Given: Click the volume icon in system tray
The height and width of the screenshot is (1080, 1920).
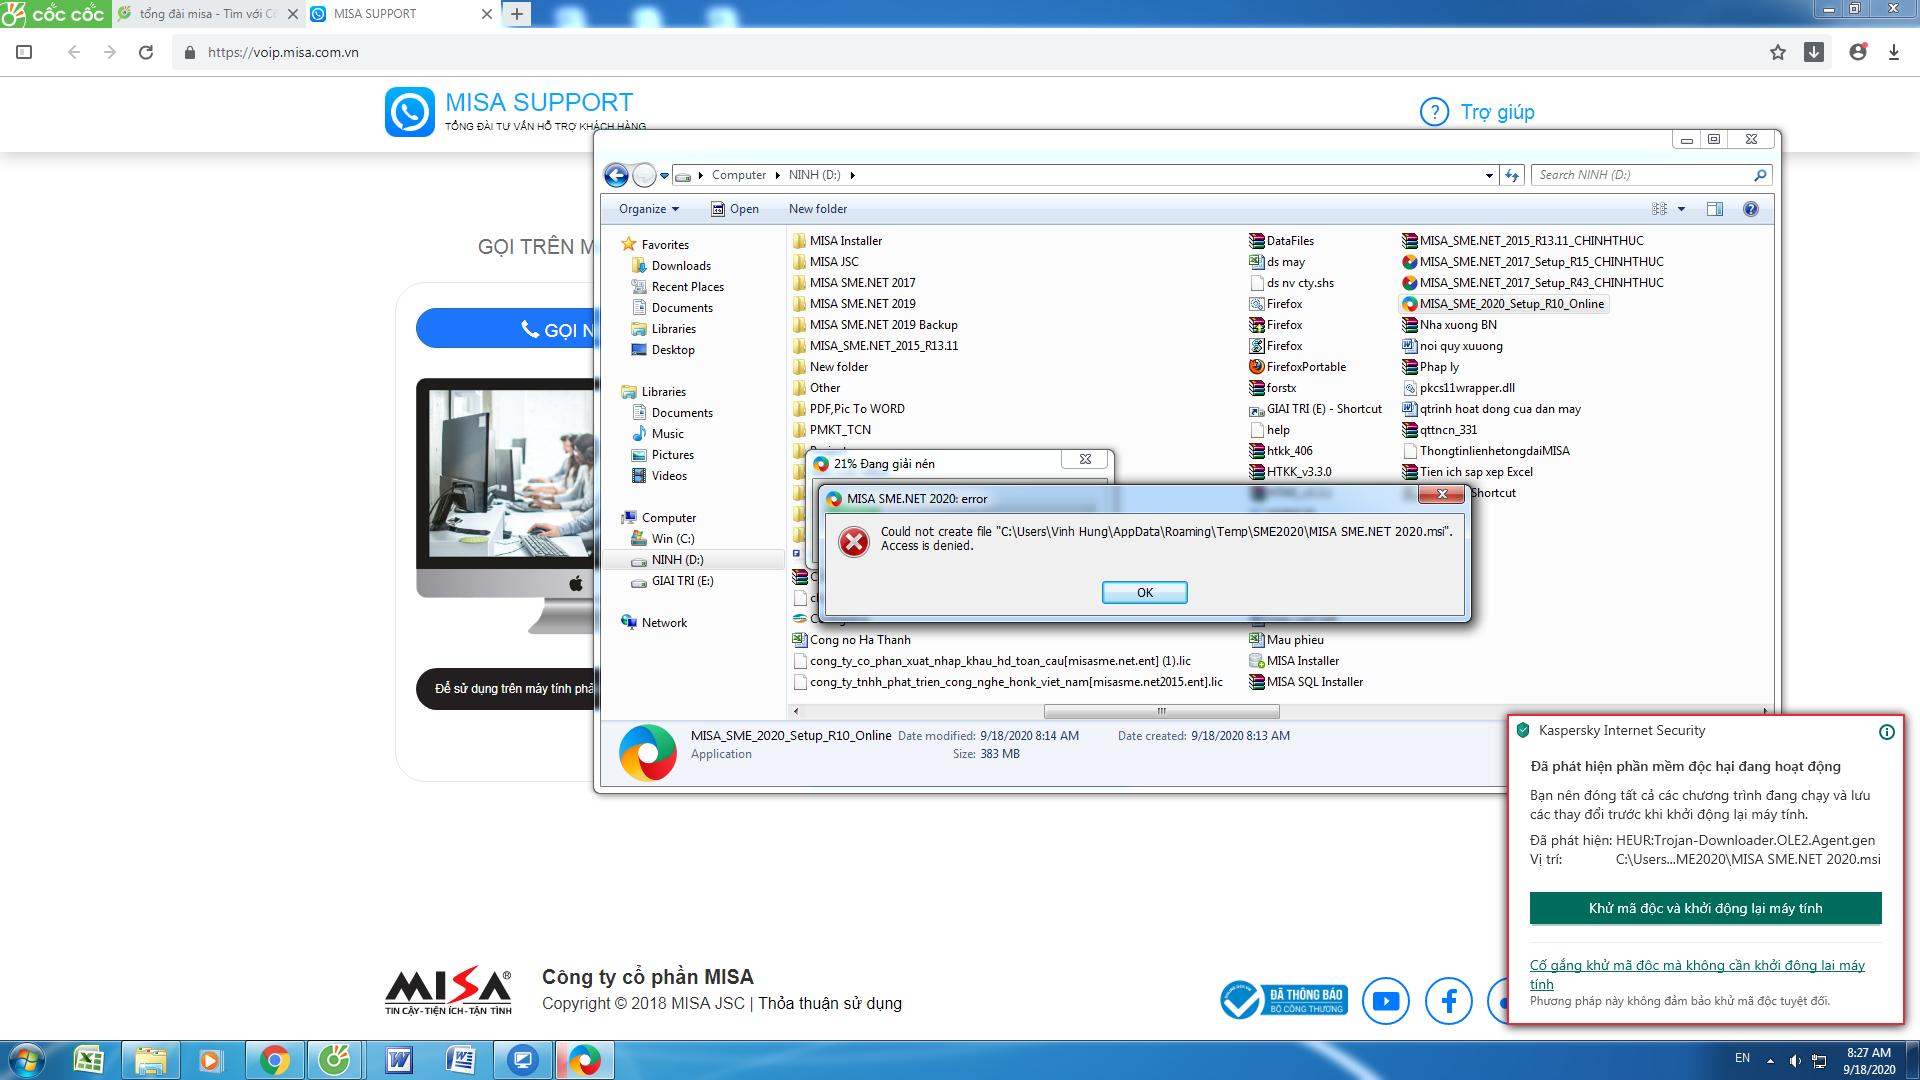Looking at the screenshot, I should pos(1795,1061).
